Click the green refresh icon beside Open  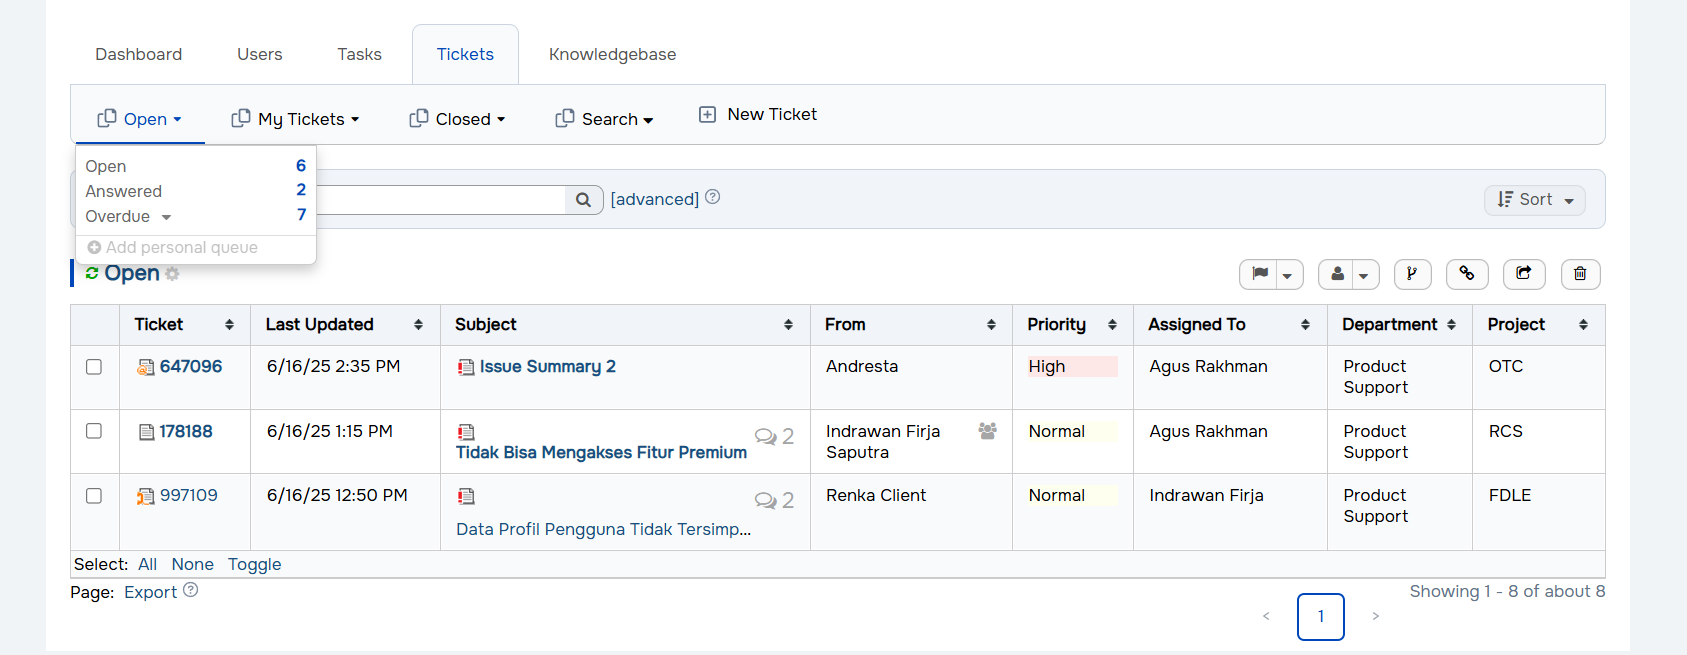pyautogui.click(x=92, y=274)
